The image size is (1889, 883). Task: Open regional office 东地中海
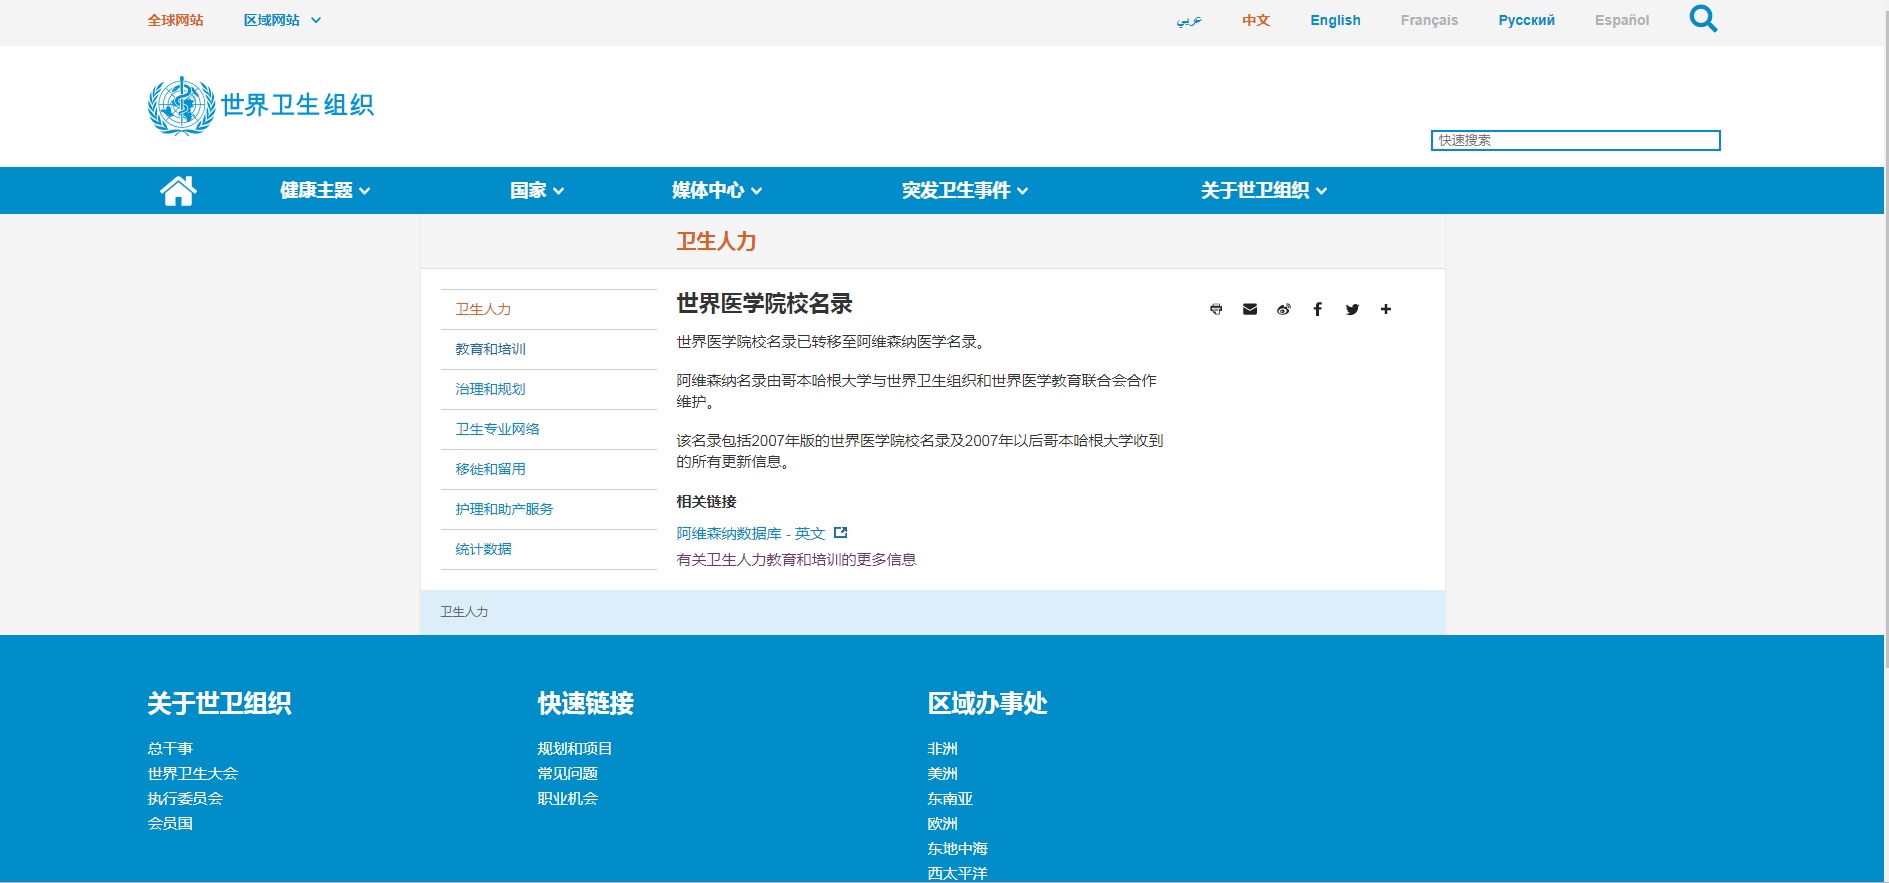coord(957,848)
